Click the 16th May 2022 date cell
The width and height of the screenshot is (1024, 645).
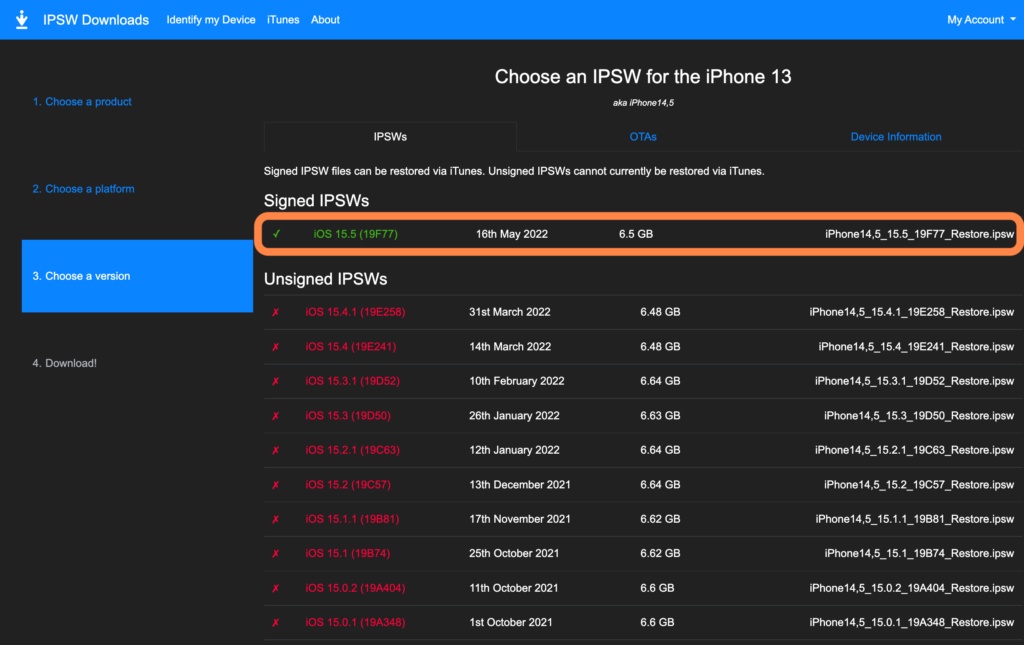pos(511,234)
